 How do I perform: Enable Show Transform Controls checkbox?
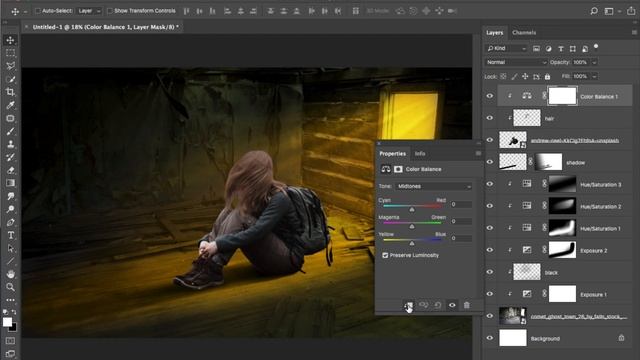pyautogui.click(x=110, y=11)
